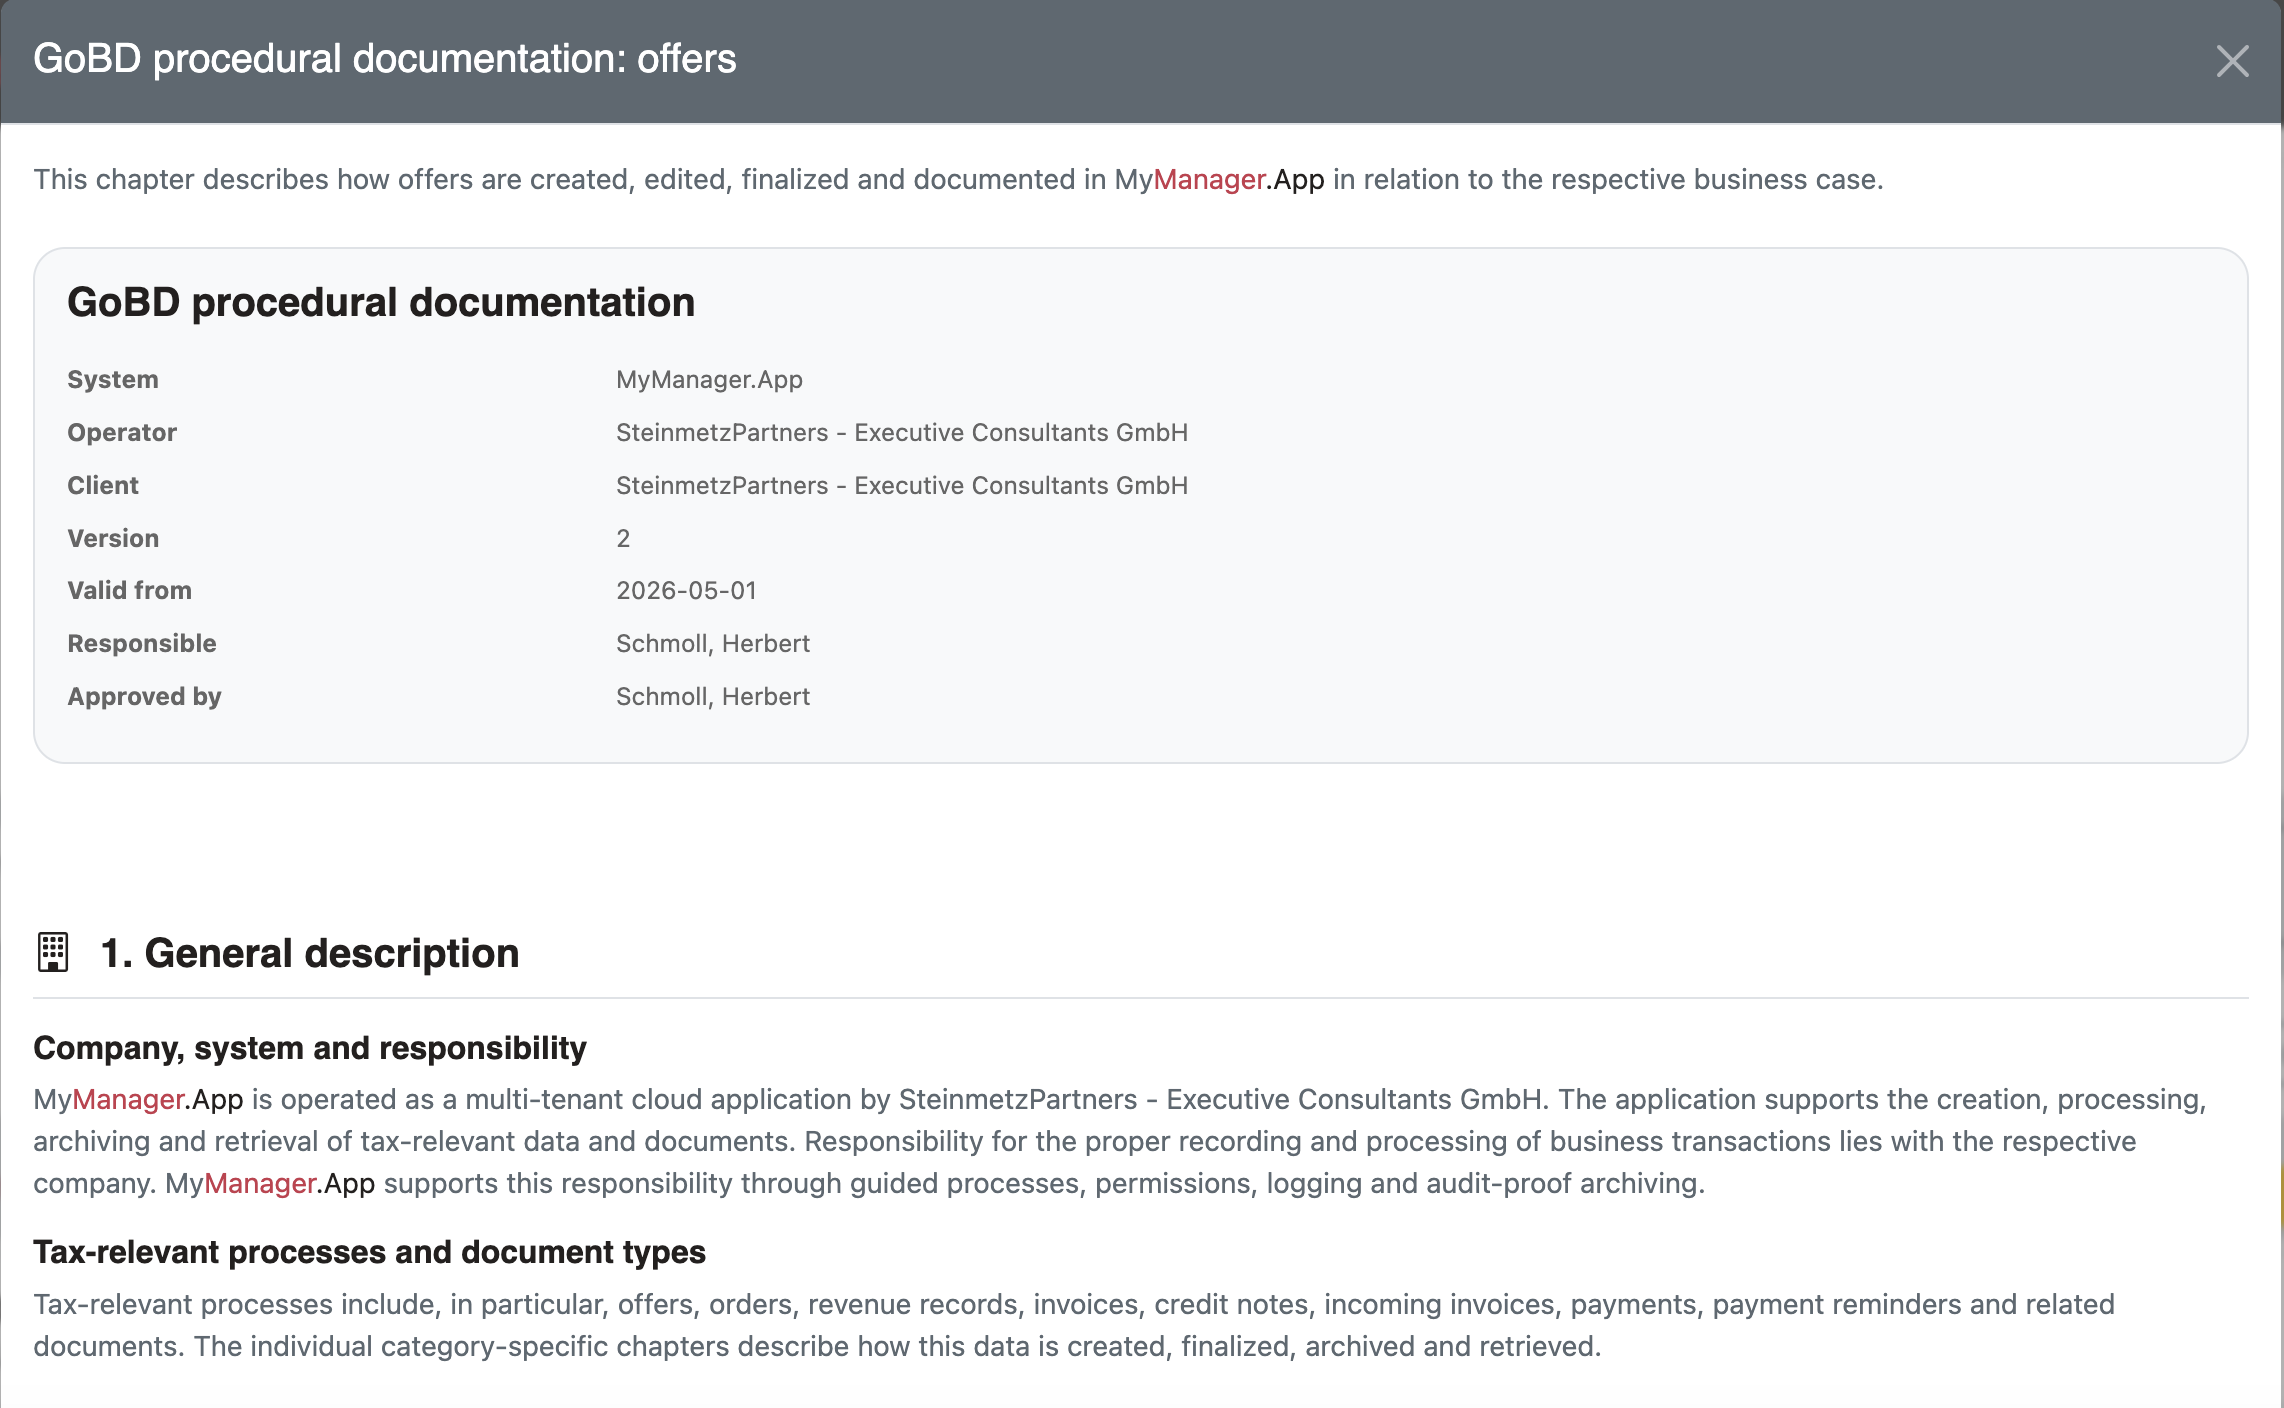The height and width of the screenshot is (1408, 2284).
Task: Click the Operator value SteinmetzPartners GmbH
Action: tap(902, 432)
